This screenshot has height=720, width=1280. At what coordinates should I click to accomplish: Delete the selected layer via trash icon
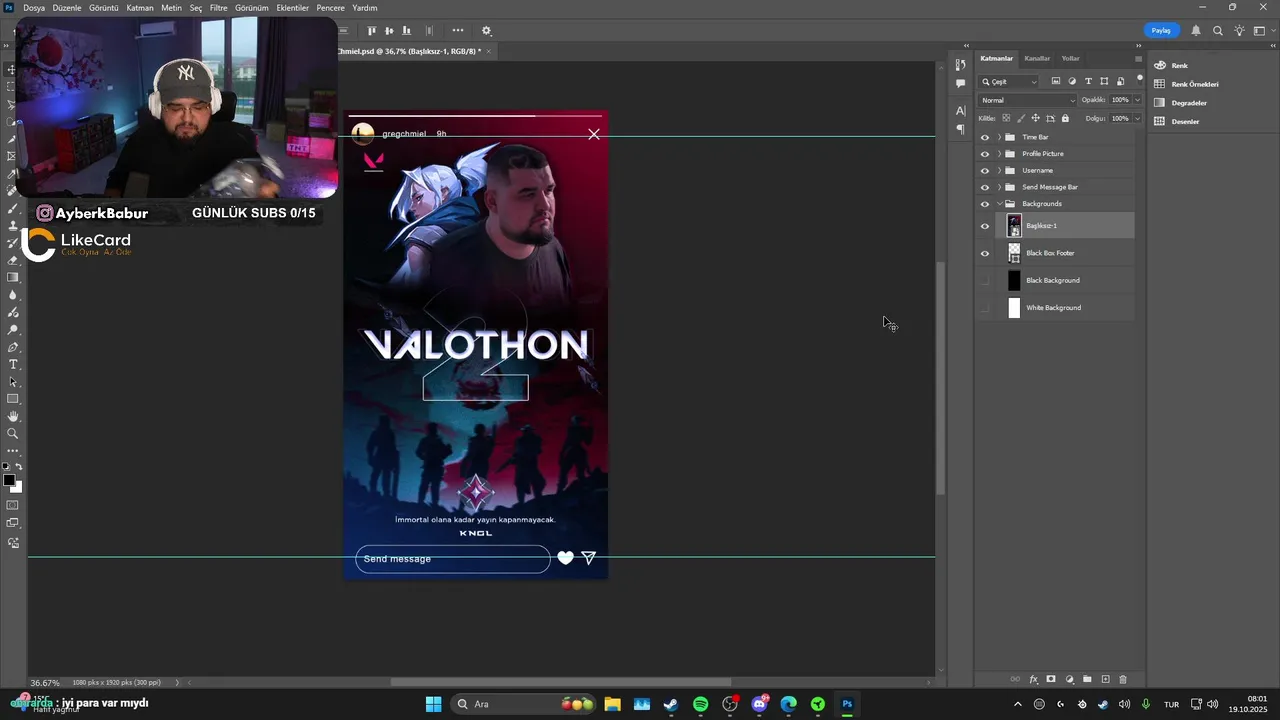[1123, 680]
